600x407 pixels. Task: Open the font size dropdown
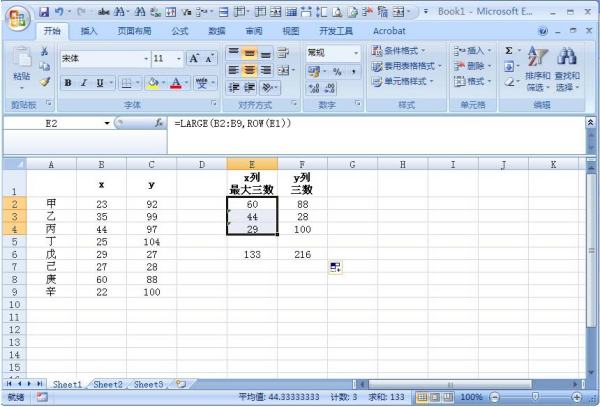179,59
